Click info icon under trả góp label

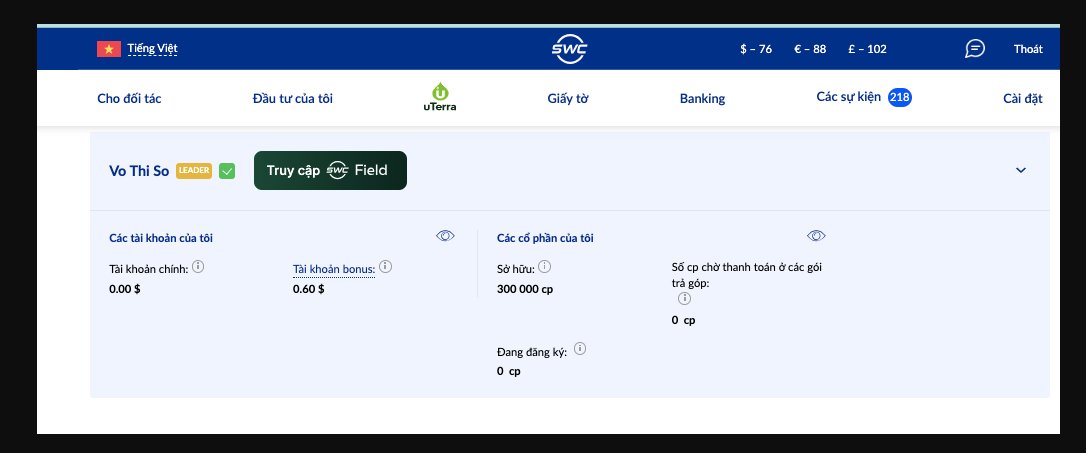(684, 298)
